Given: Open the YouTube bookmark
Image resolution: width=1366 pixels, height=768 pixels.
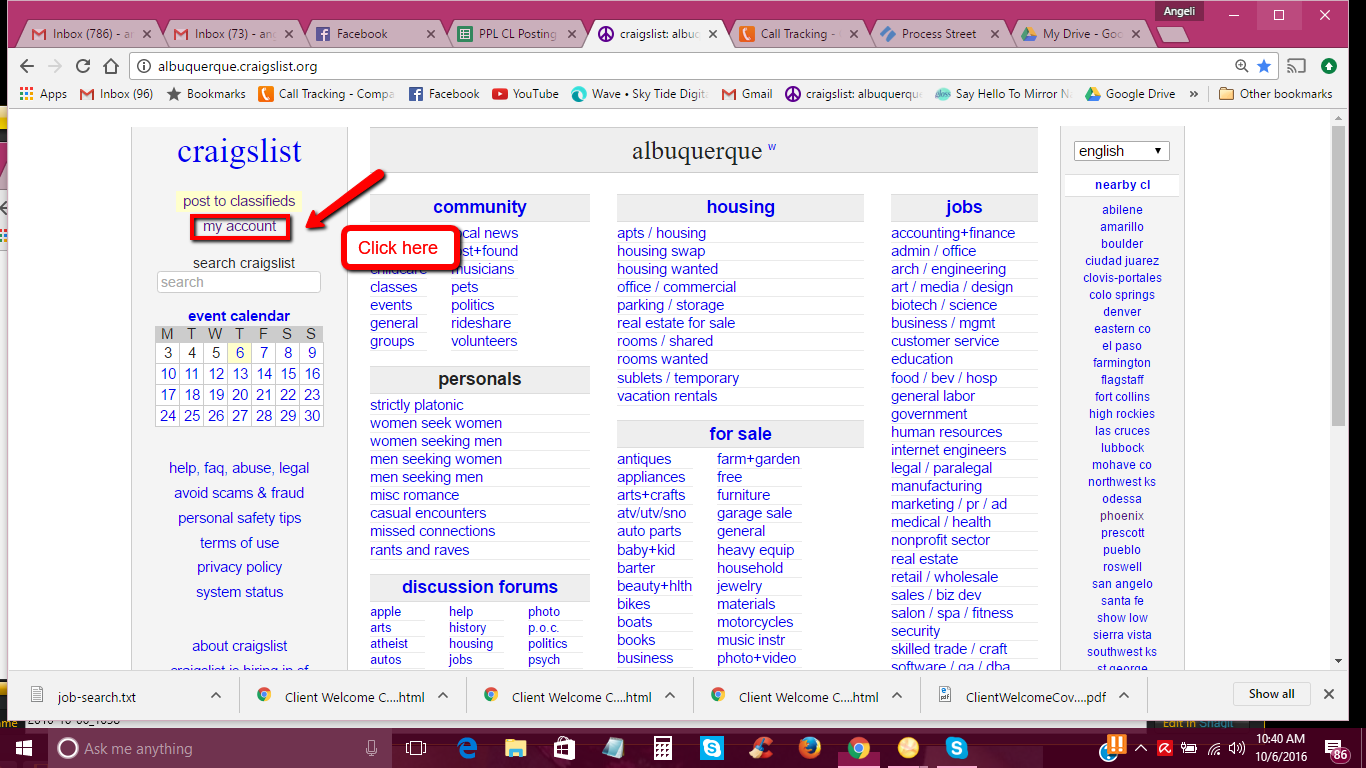Looking at the screenshot, I should [x=525, y=94].
